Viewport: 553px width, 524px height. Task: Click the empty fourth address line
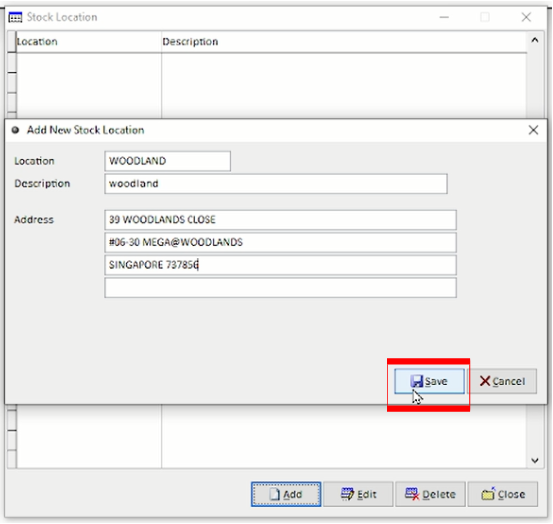tap(280, 288)
